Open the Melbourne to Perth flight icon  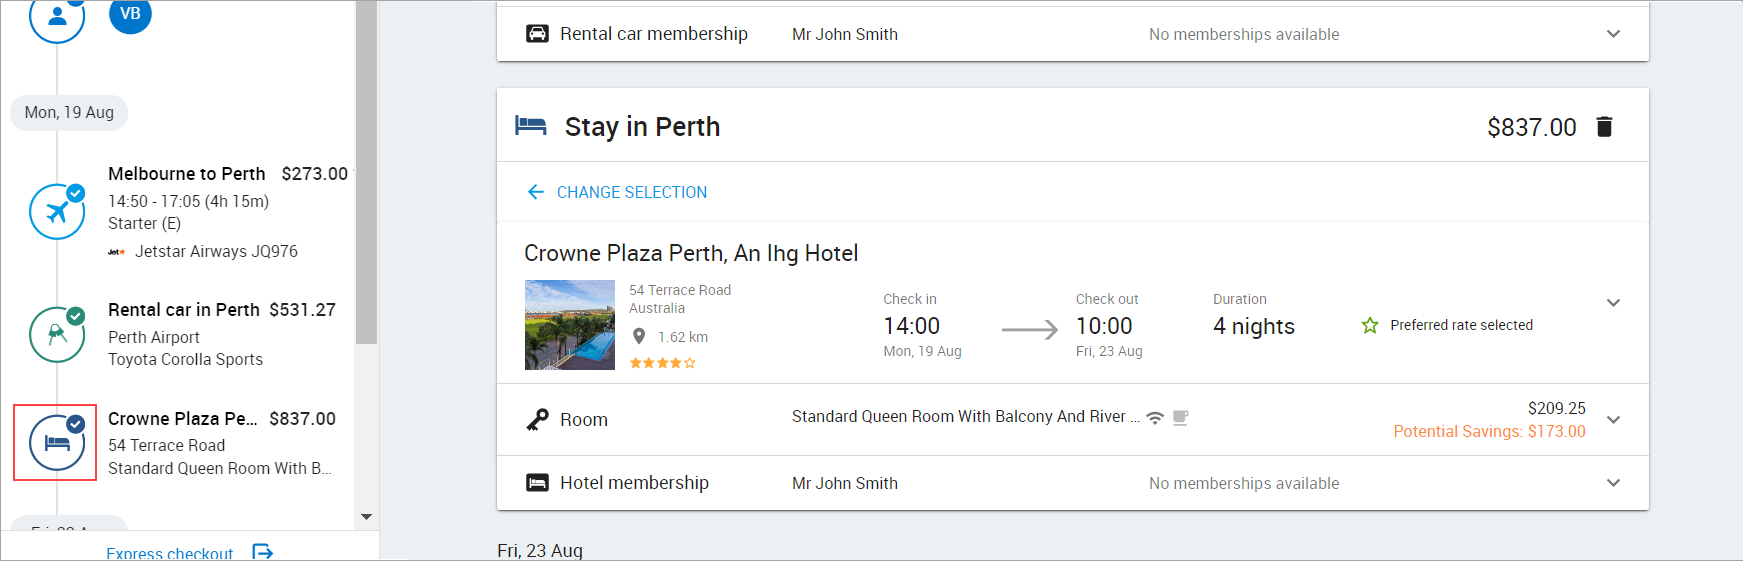click(57, 211)
